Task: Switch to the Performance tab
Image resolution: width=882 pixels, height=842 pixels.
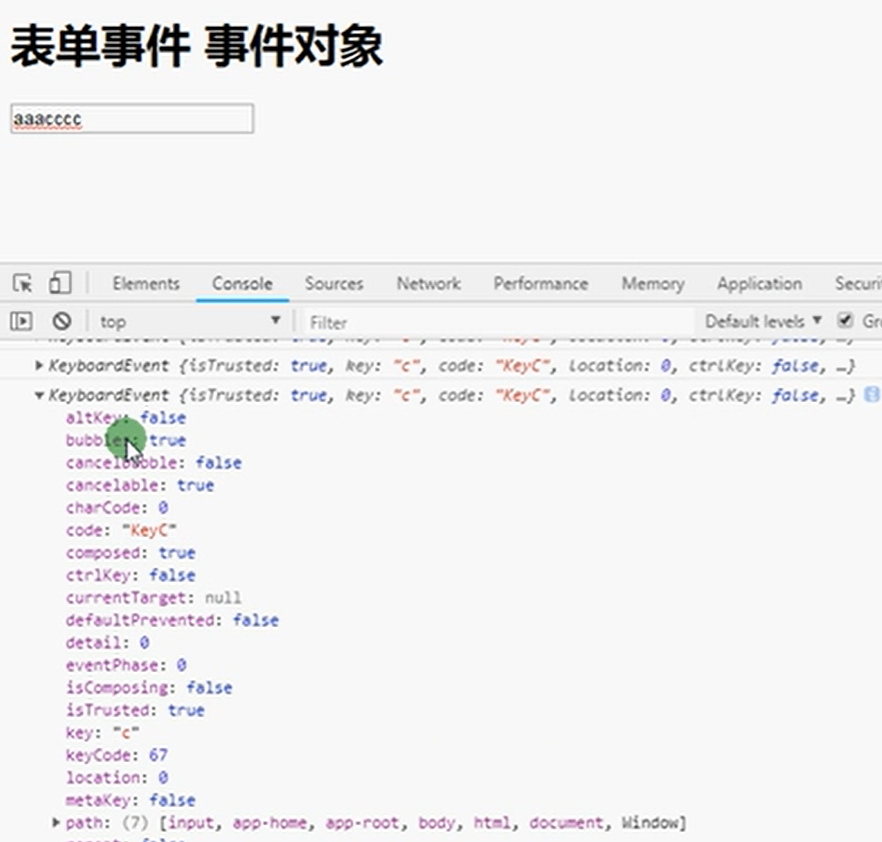Action: pos(541,283)
